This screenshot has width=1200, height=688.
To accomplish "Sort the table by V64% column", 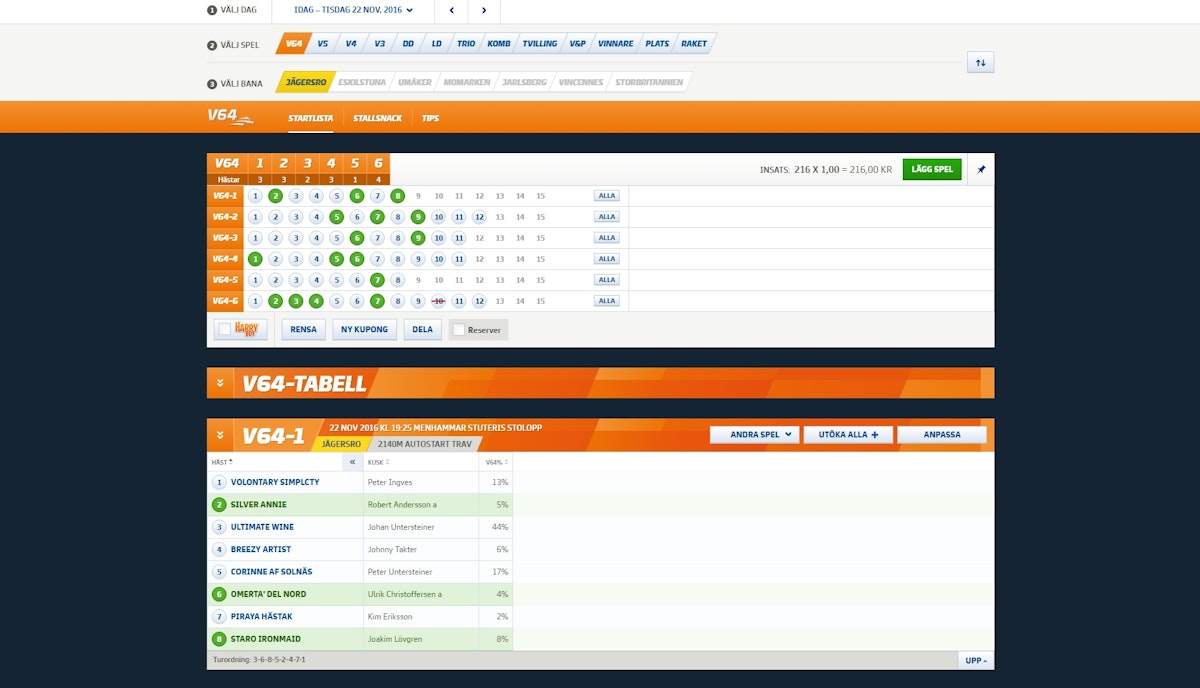I will coord(496,462).
